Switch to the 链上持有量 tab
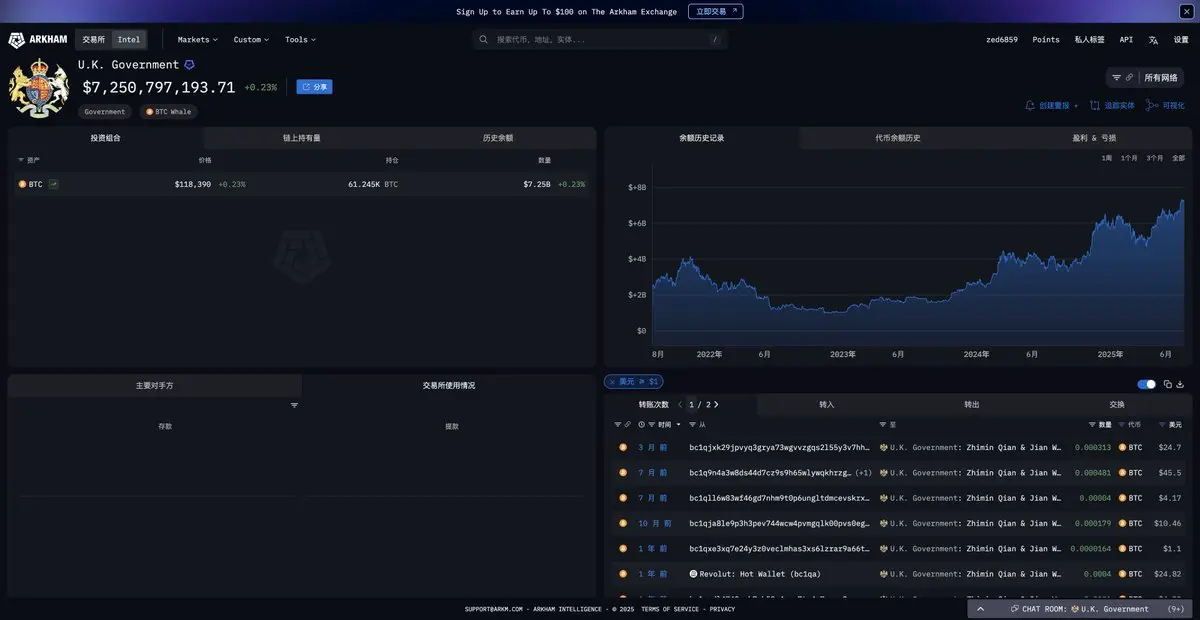Viewport: 1200px width, 620px height. [x=301, y=138]
